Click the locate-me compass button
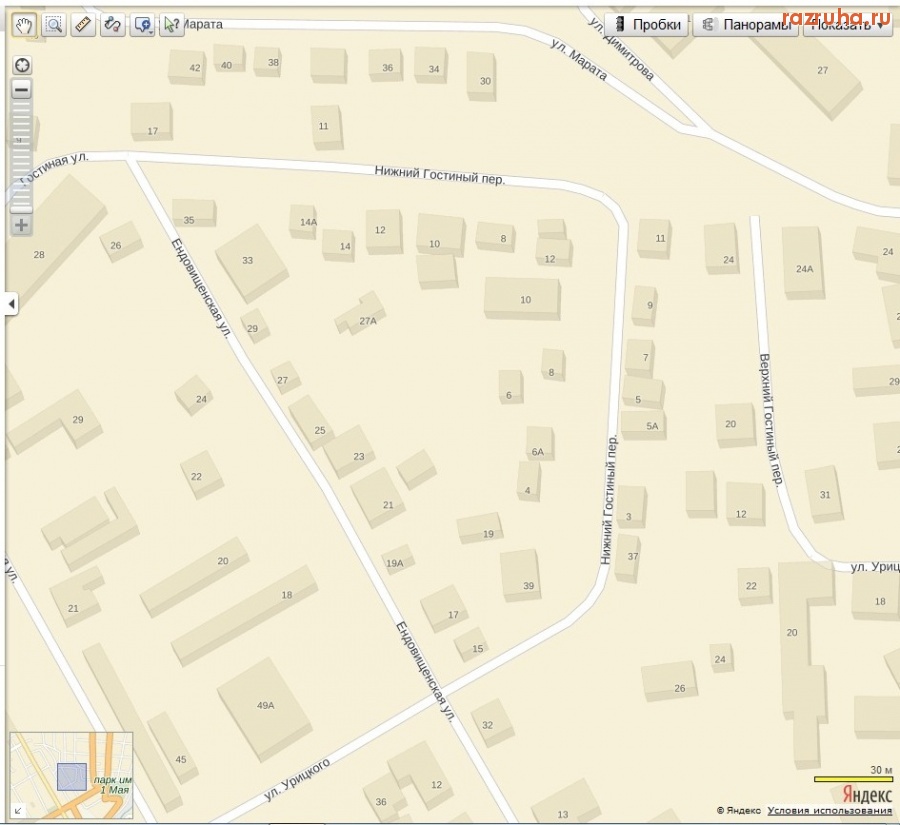900x825 pixels. tap(21, 65)
